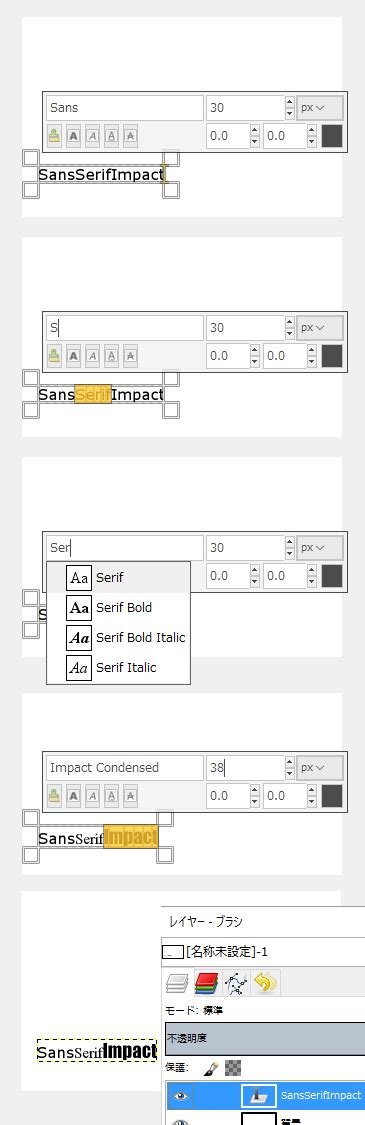
Task: Click the Bold icon under Impact Condensed field
Action: [73, 796]
